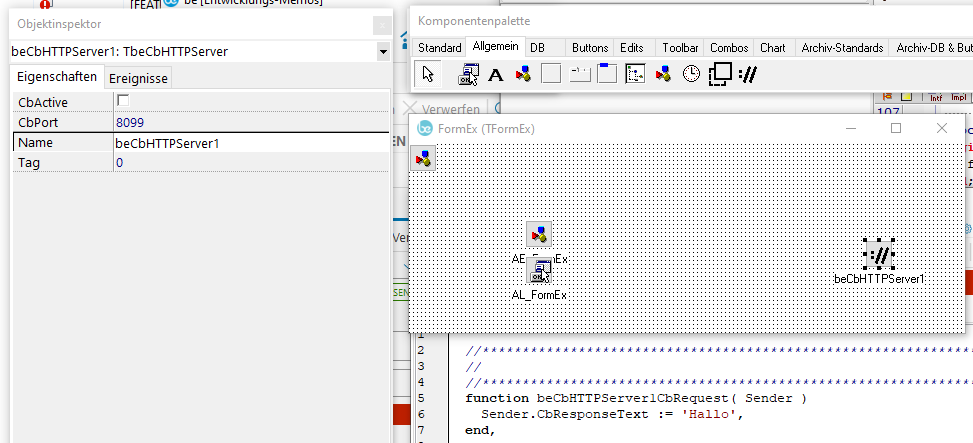Select the HTTP server component in palette

pyautogui.click(x=746, y=74)
